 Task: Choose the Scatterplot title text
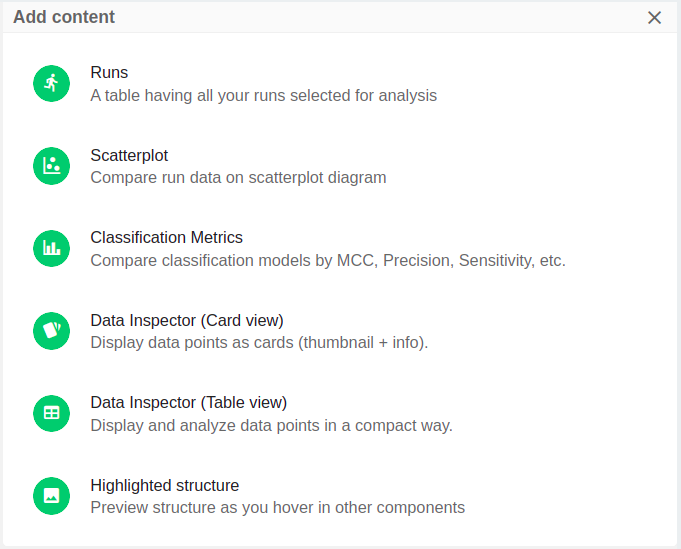(x=129, y=155)
